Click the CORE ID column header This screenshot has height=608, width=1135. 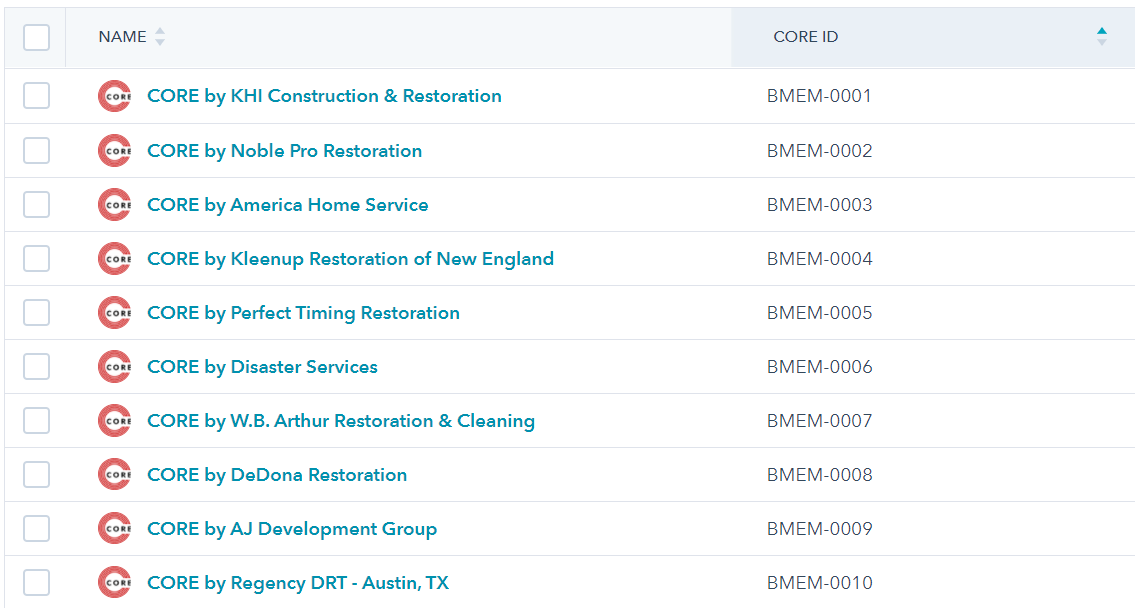805,37
